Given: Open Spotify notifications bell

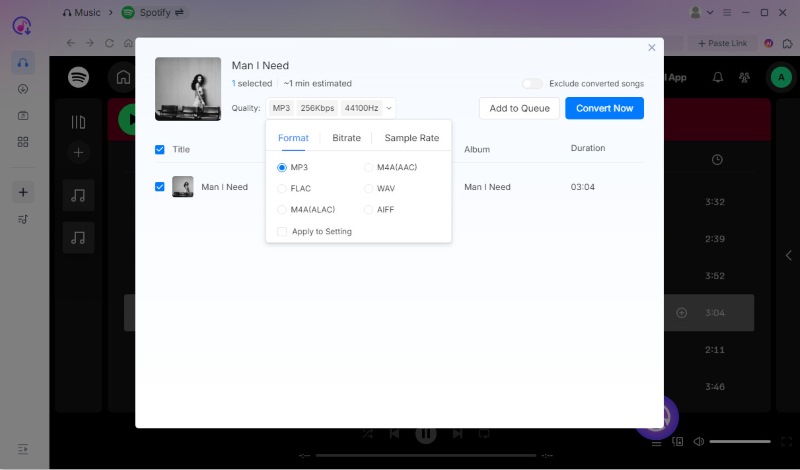Looking at the screenshot, I should pyautogui.click(x=718, y=77).
